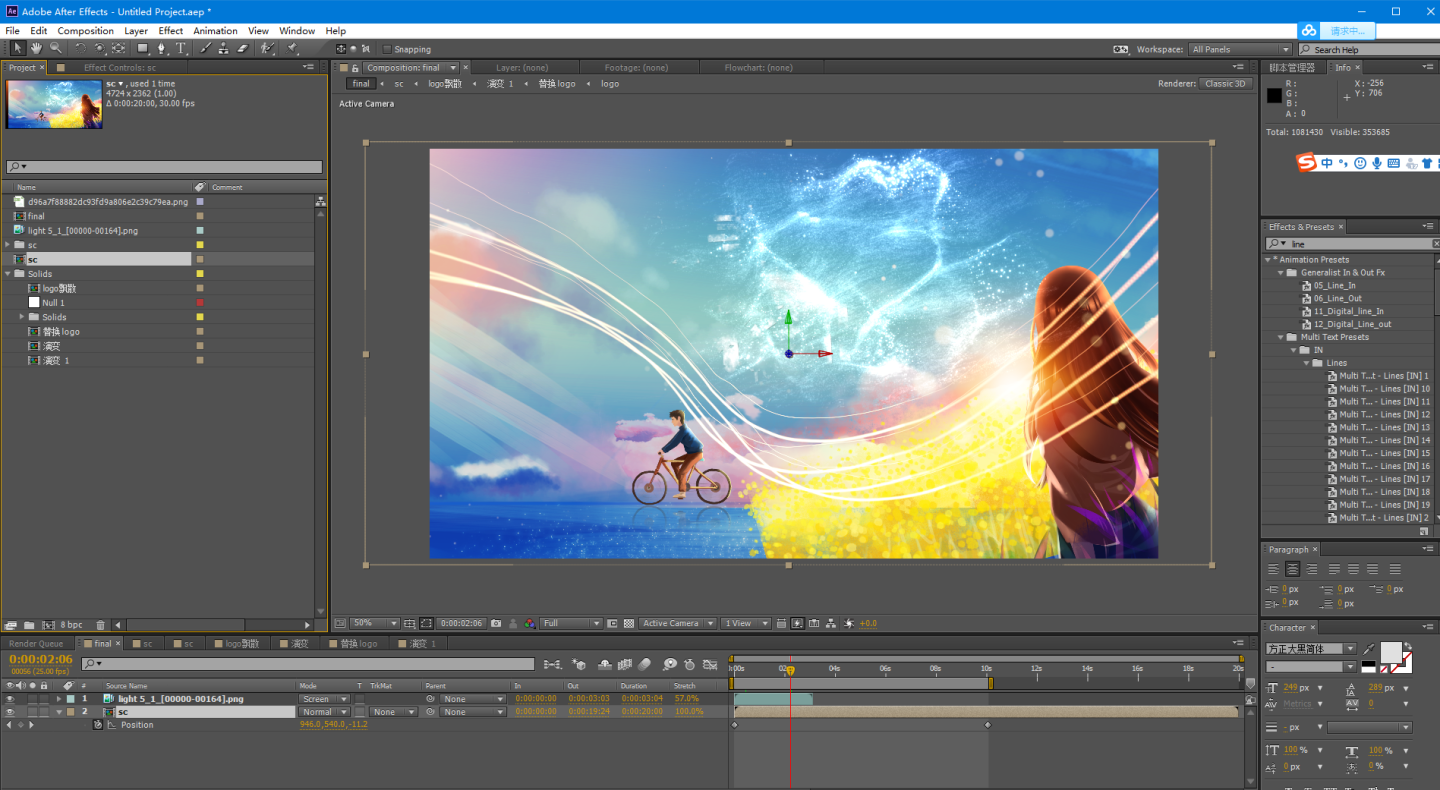Select the Eraser tool

point(243,48)
